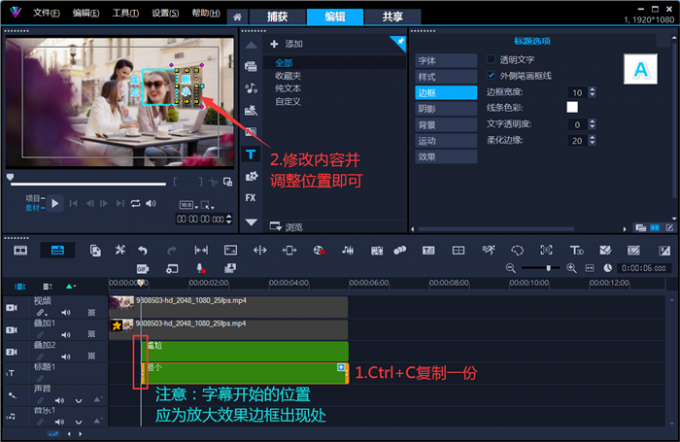Image resolution: width=680 pixels, height=442 pixels.
Task: Open green chapter/cue point menu arrow
Action: pyautogui.click(x=70, y=286)
